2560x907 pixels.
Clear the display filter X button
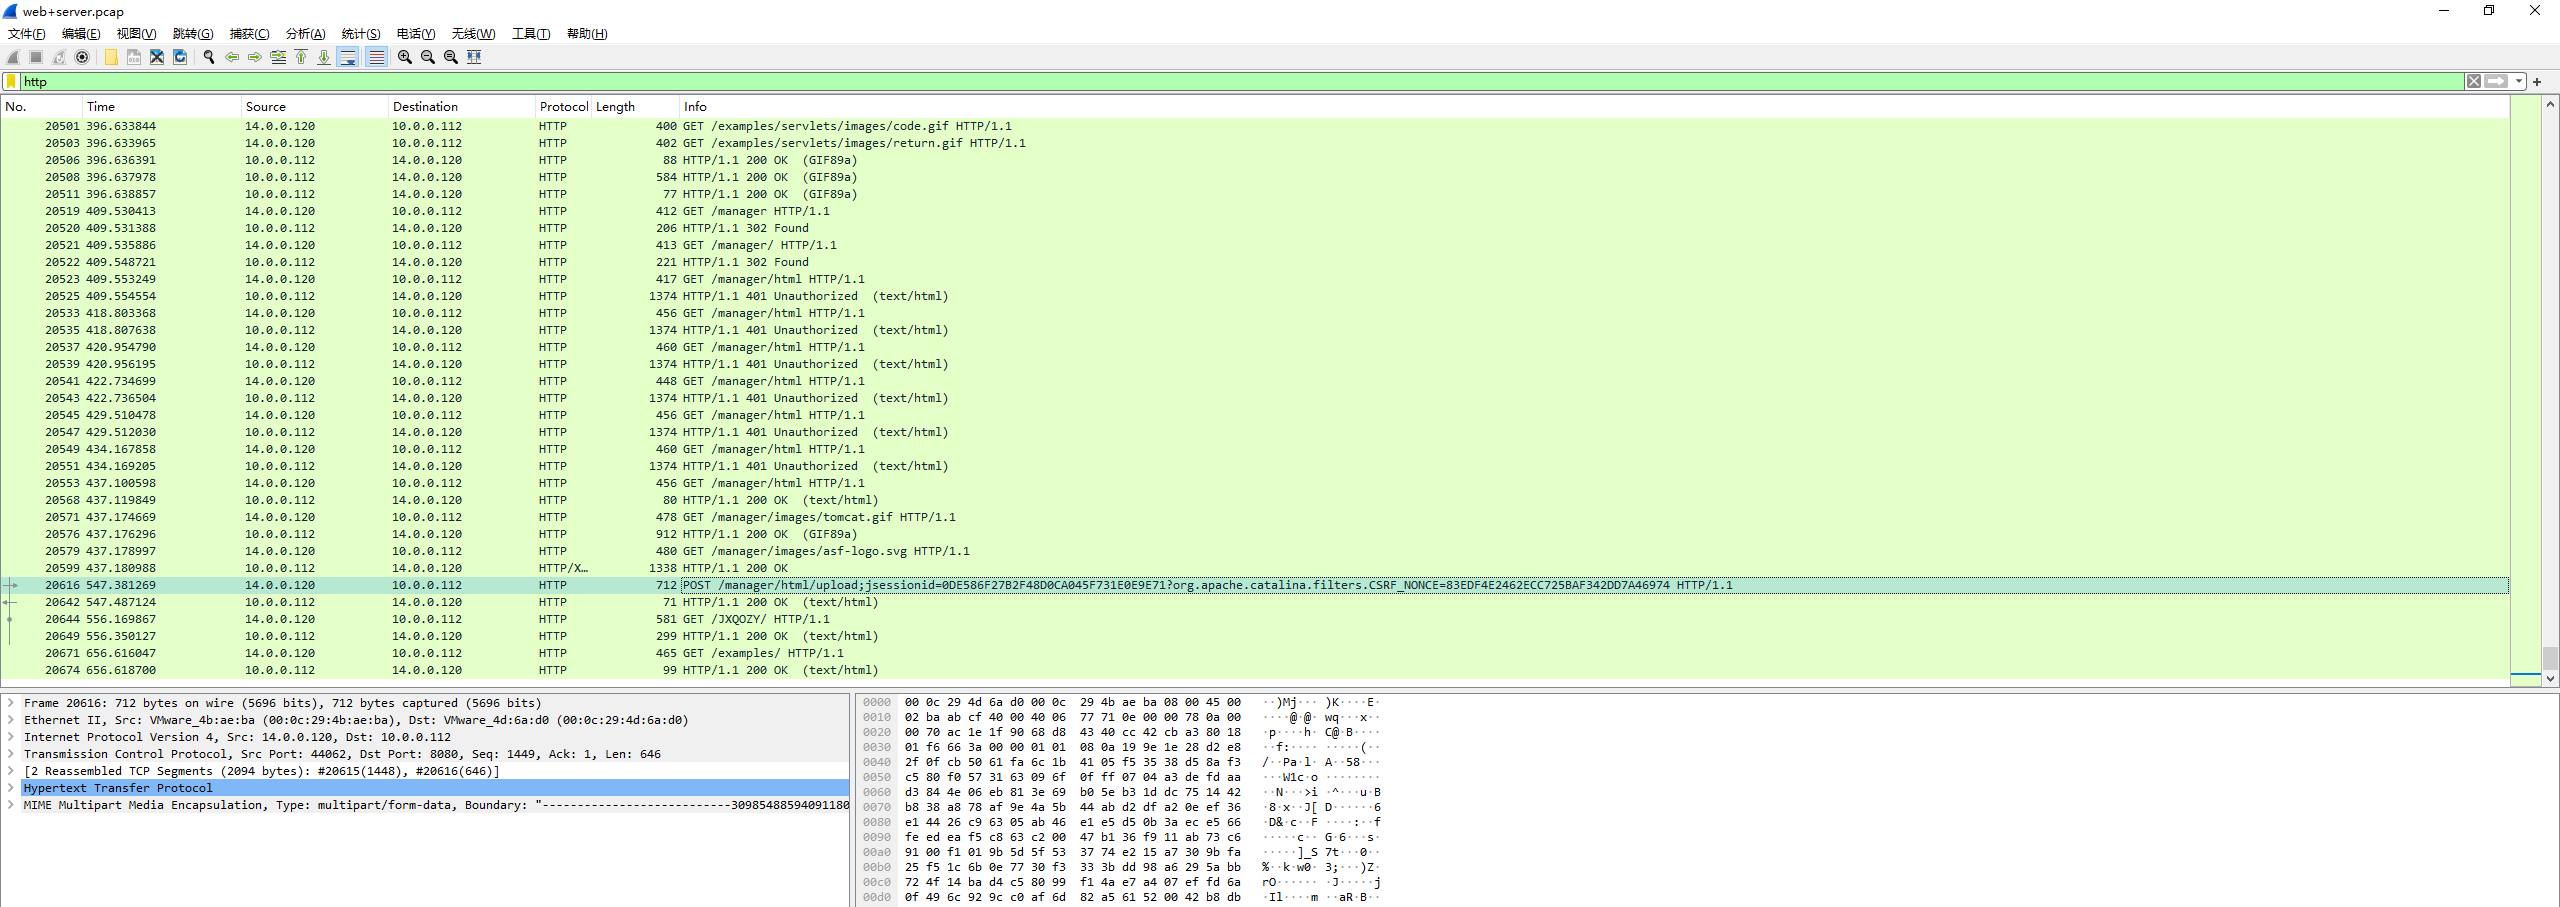[x=2473, y=82]
